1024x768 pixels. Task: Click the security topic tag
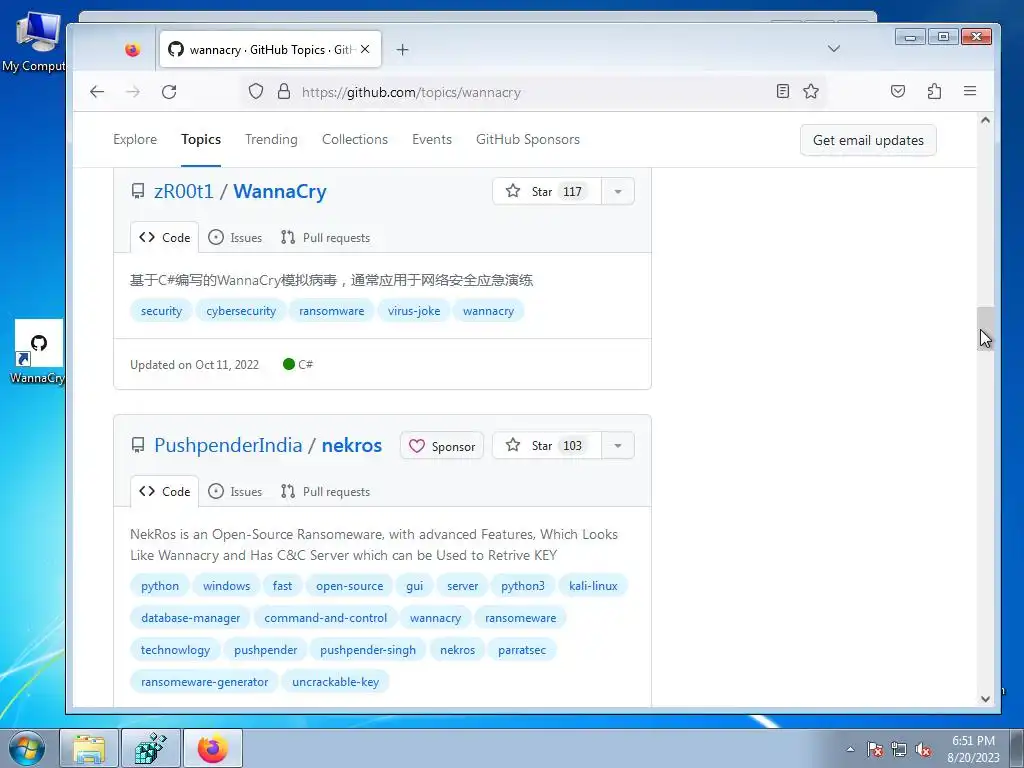(161, 311)
